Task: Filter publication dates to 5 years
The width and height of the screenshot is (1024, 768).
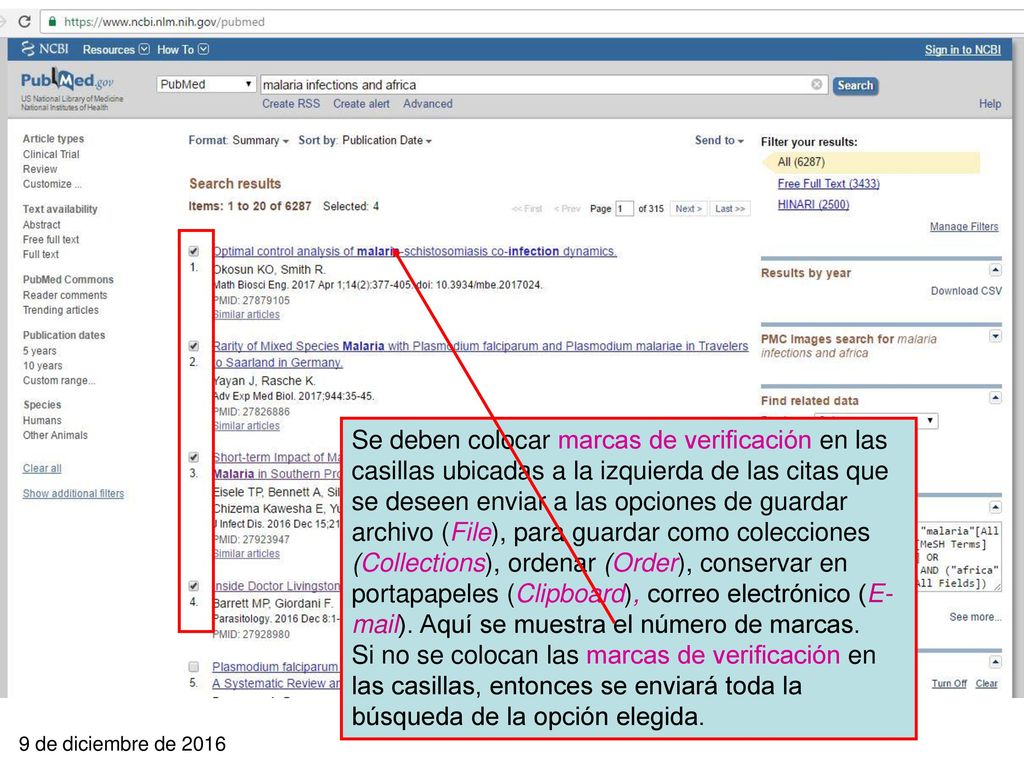Action: (x=39, y=351)
